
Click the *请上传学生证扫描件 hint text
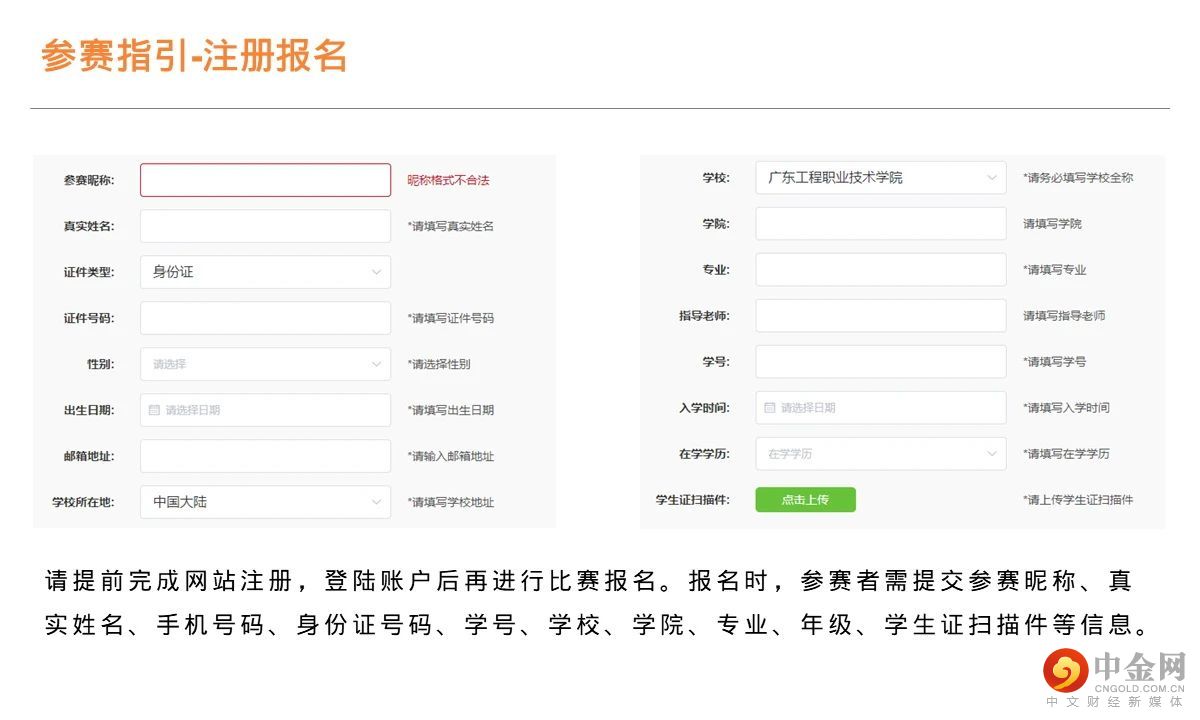click(x=1078, y=500)
